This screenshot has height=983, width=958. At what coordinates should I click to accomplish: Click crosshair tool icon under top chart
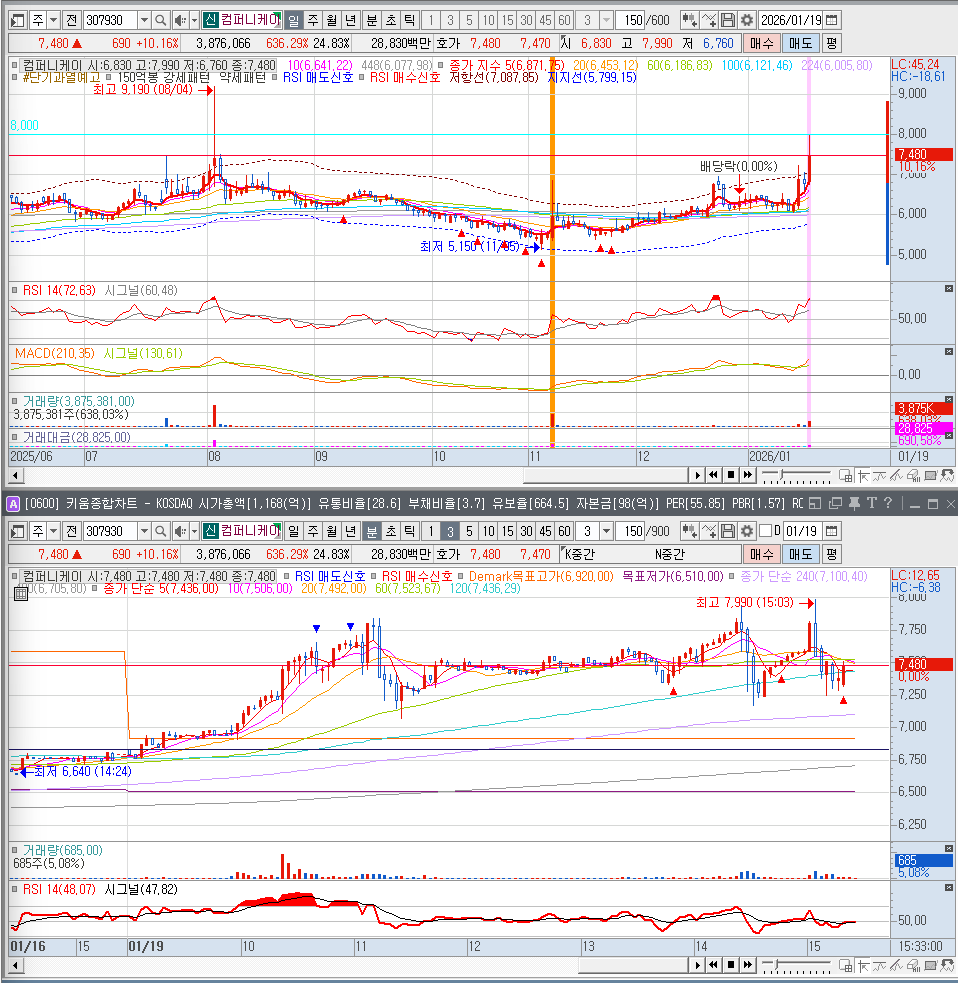[x=863, y=476]
